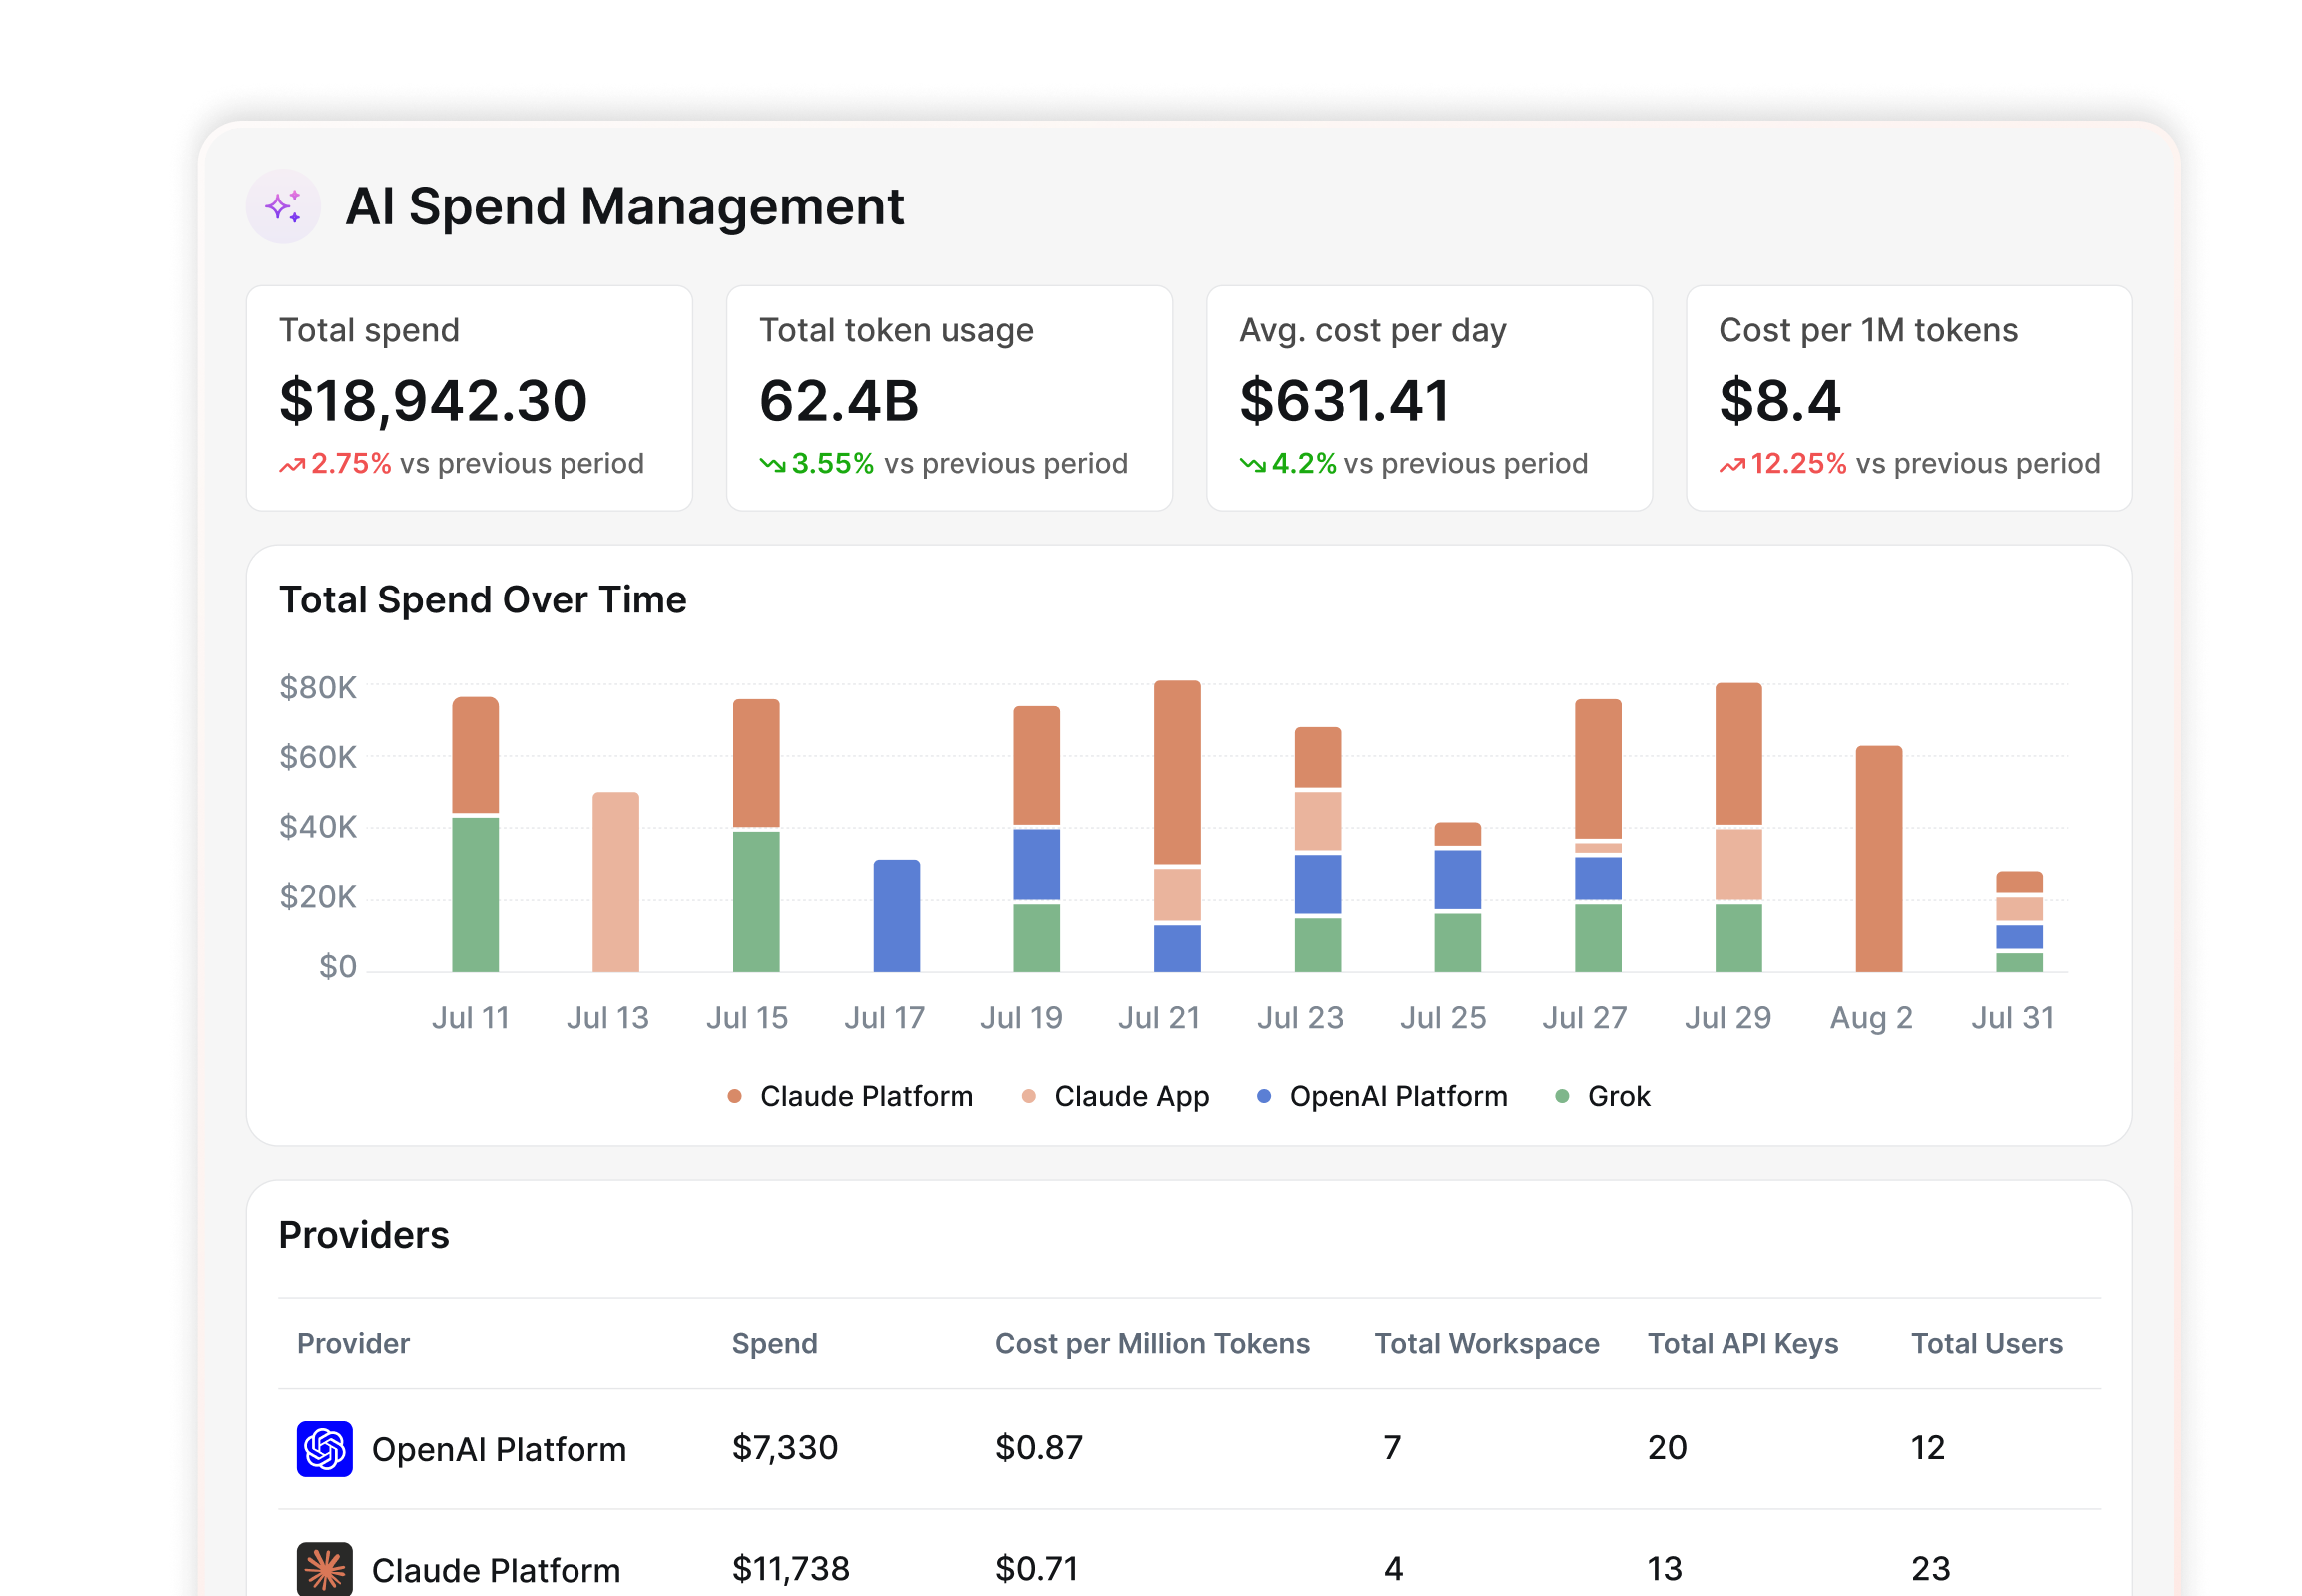The width and height of the screenshot is (2302, 1596).
Task: Click the Claude Platform logo icon
Action: click(x=324, y=1569)
